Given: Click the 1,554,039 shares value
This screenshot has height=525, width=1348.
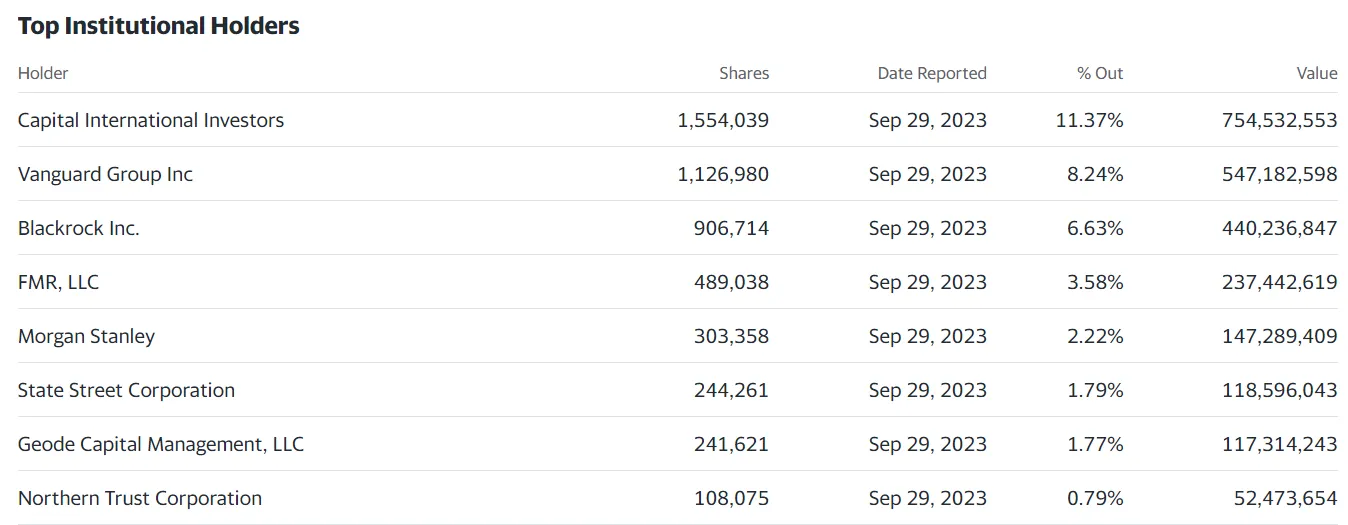Looking at the screenshot, I should [x=723, y=120].
